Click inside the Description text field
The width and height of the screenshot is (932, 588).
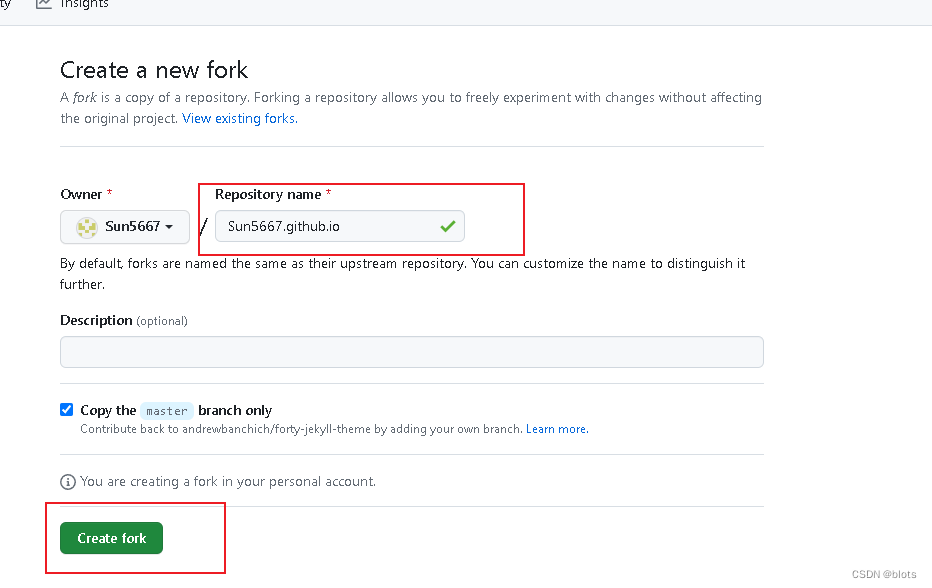click(410, 351)
